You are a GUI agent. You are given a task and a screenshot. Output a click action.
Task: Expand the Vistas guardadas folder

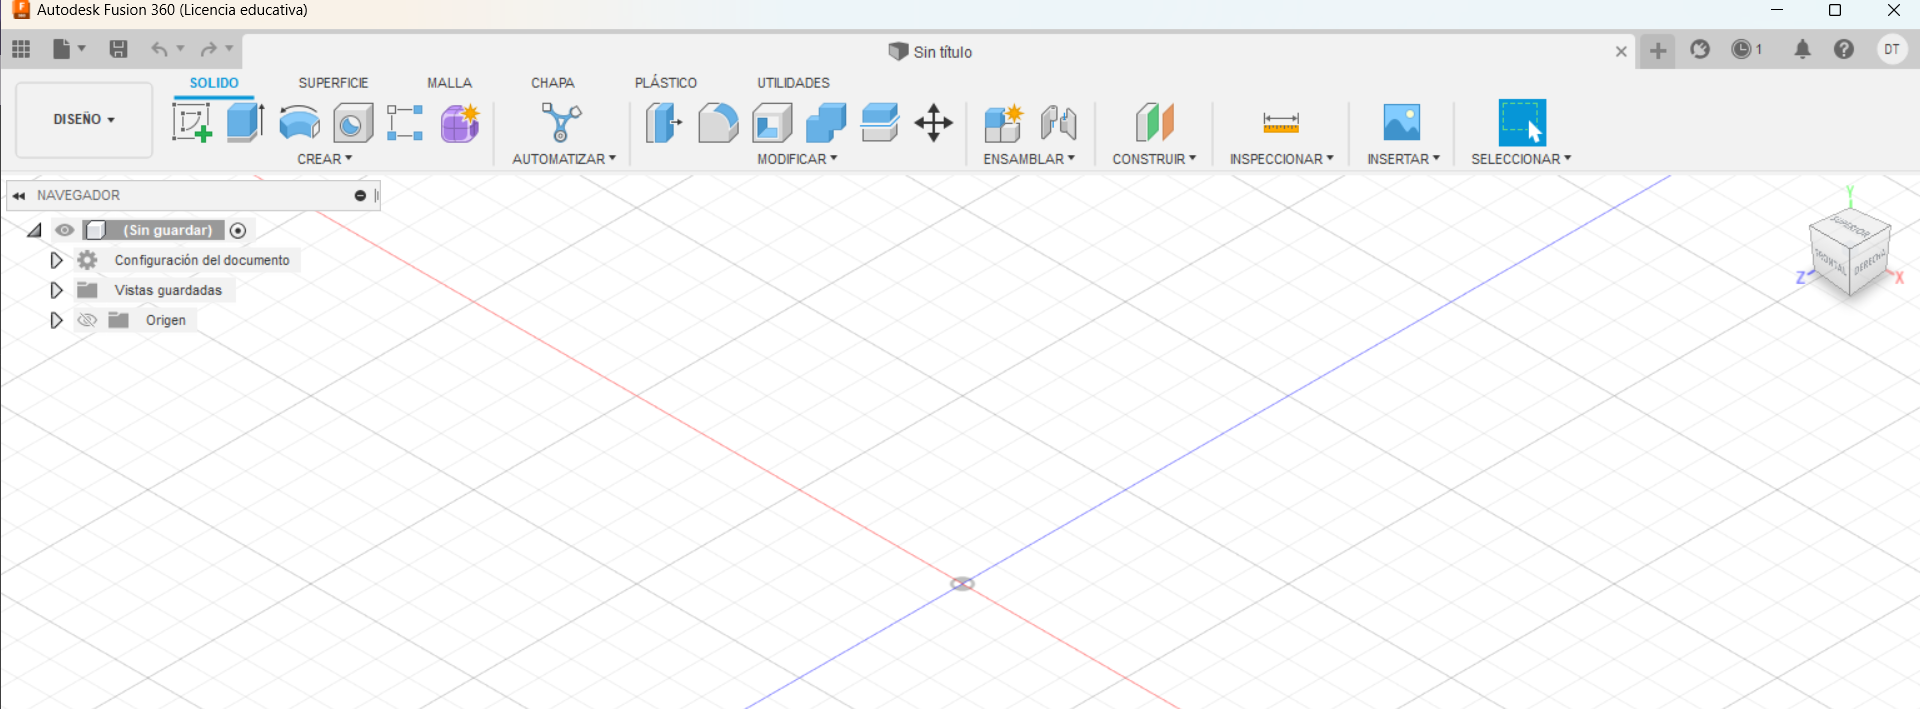pyautogui.click(x=56, y=290)
